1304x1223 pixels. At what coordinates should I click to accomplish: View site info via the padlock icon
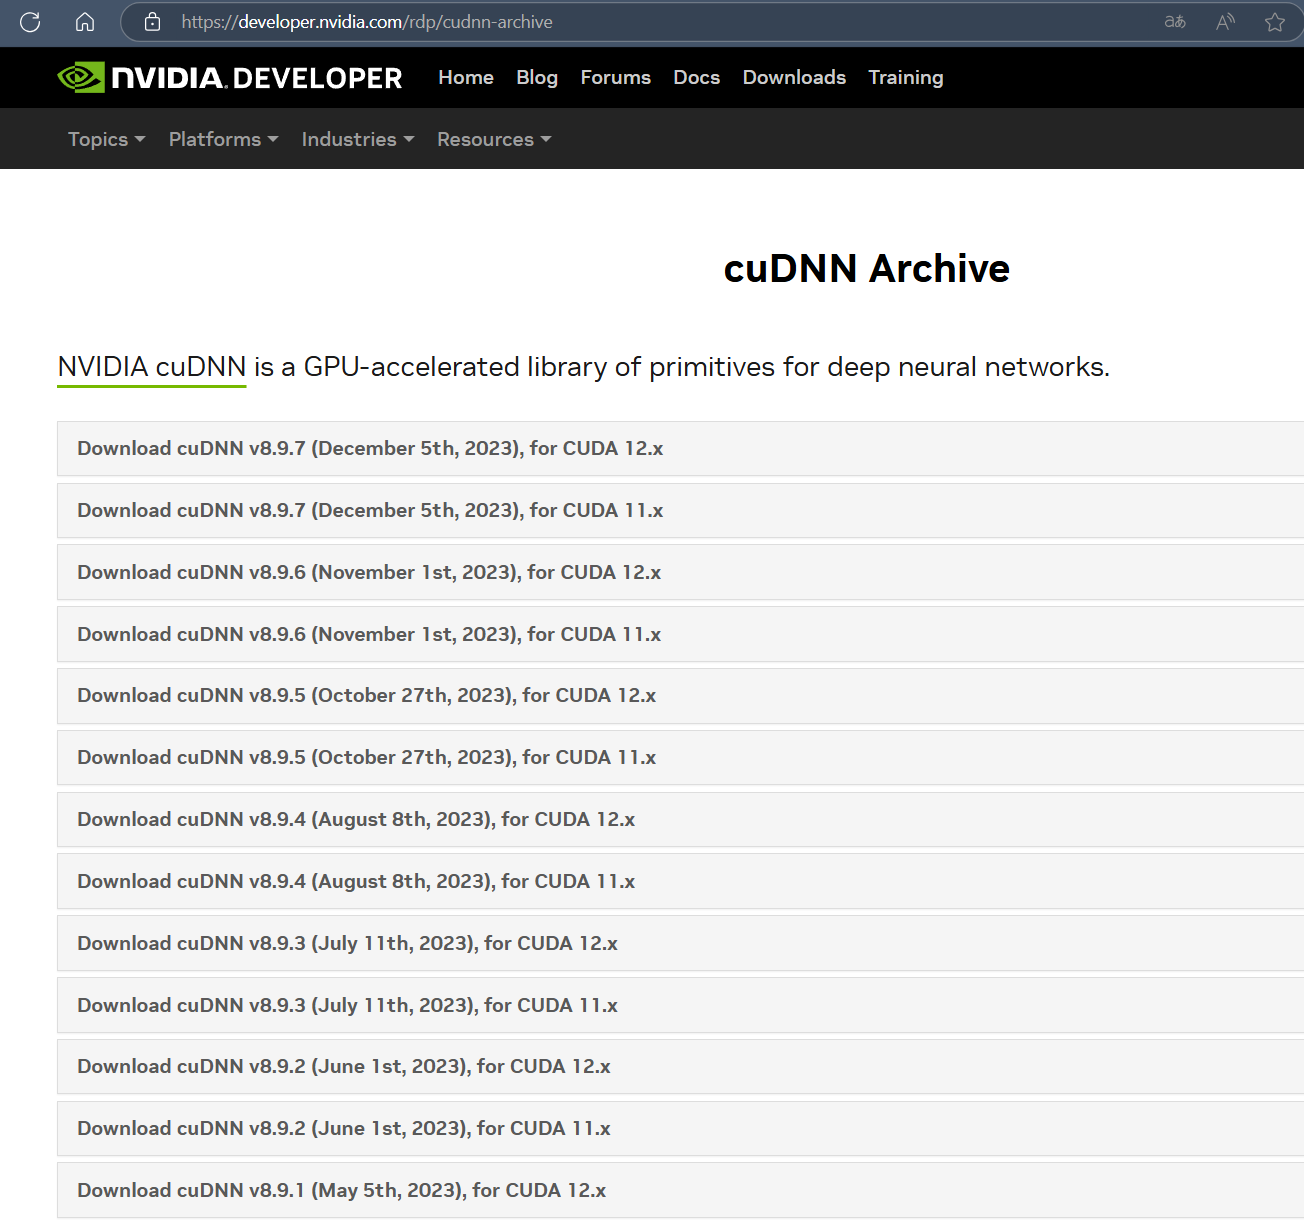click(x=152, y=22)
